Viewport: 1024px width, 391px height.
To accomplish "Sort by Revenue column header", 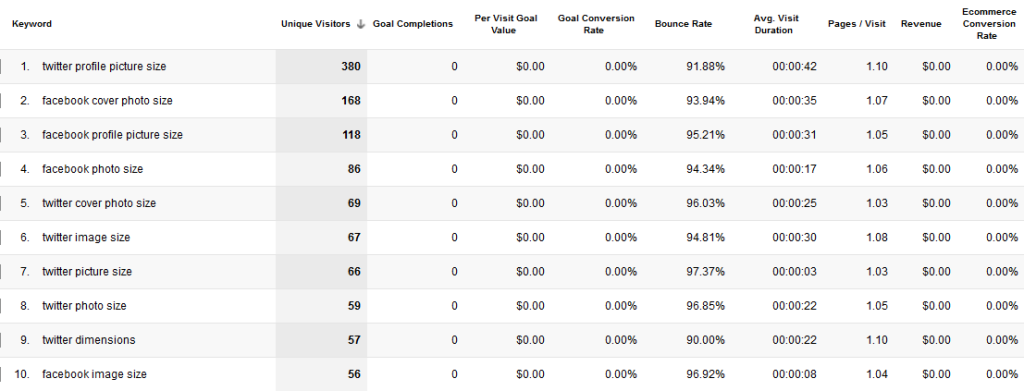I will (921, 24).
